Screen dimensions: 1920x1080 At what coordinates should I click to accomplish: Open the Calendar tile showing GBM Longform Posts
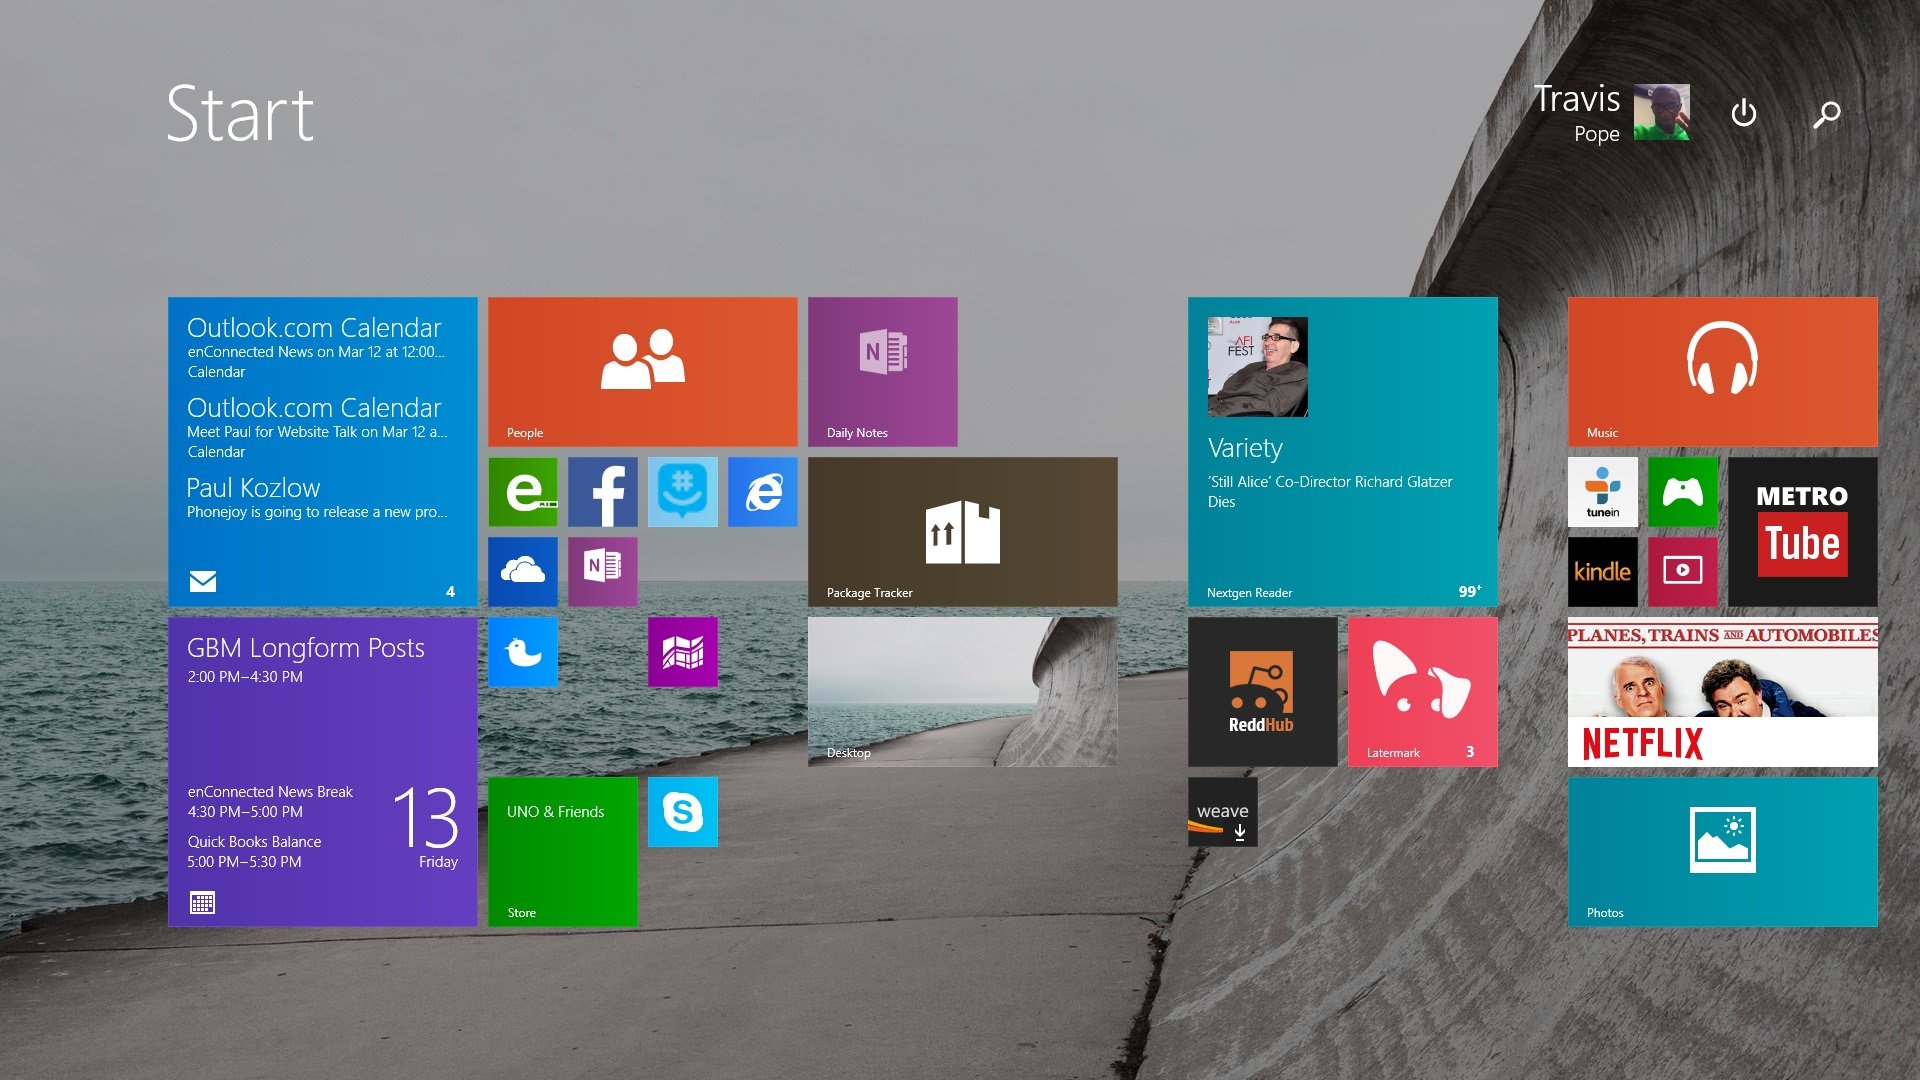[x=322, y=771]
